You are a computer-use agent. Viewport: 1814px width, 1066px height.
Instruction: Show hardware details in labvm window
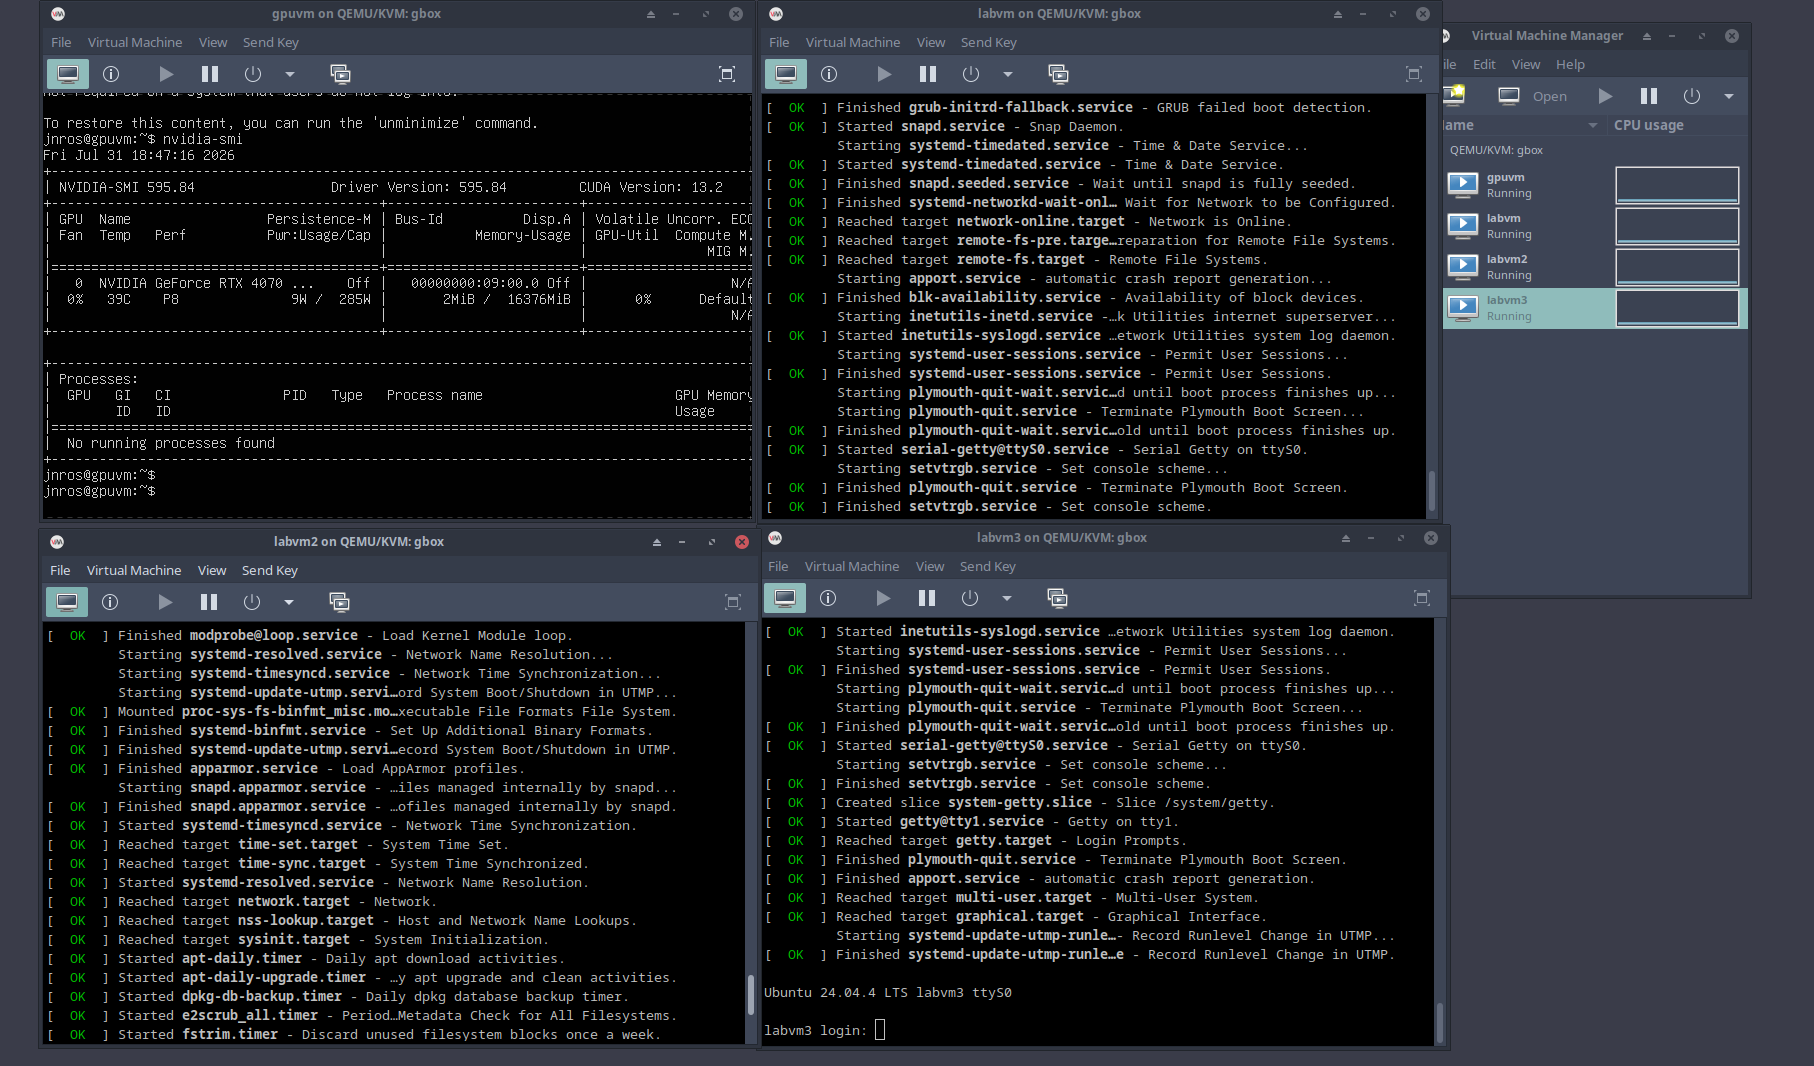[829, 74]
